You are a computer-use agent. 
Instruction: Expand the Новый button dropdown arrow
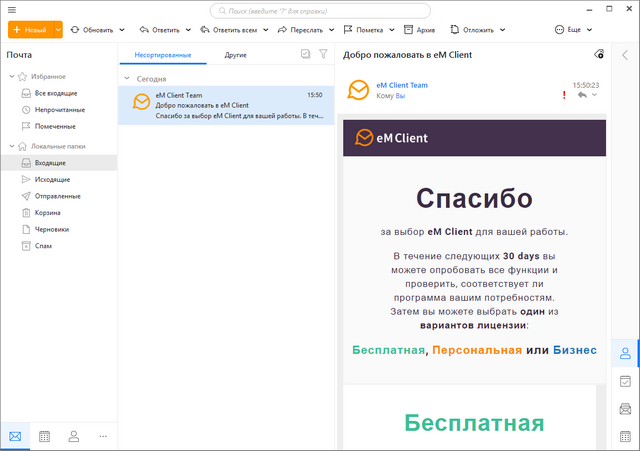click(58, 30)
